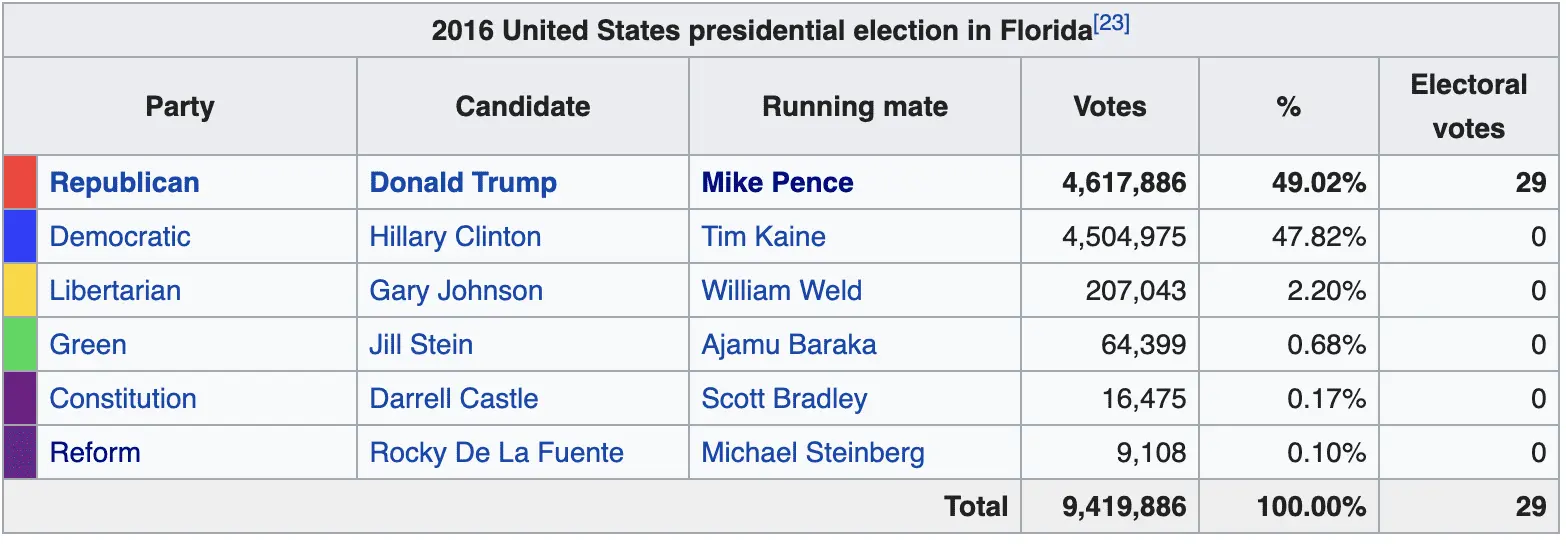Open Jill Stein's link
Image resolution: width=1566 pixels, height=546 pixels.
coord(420,345)
